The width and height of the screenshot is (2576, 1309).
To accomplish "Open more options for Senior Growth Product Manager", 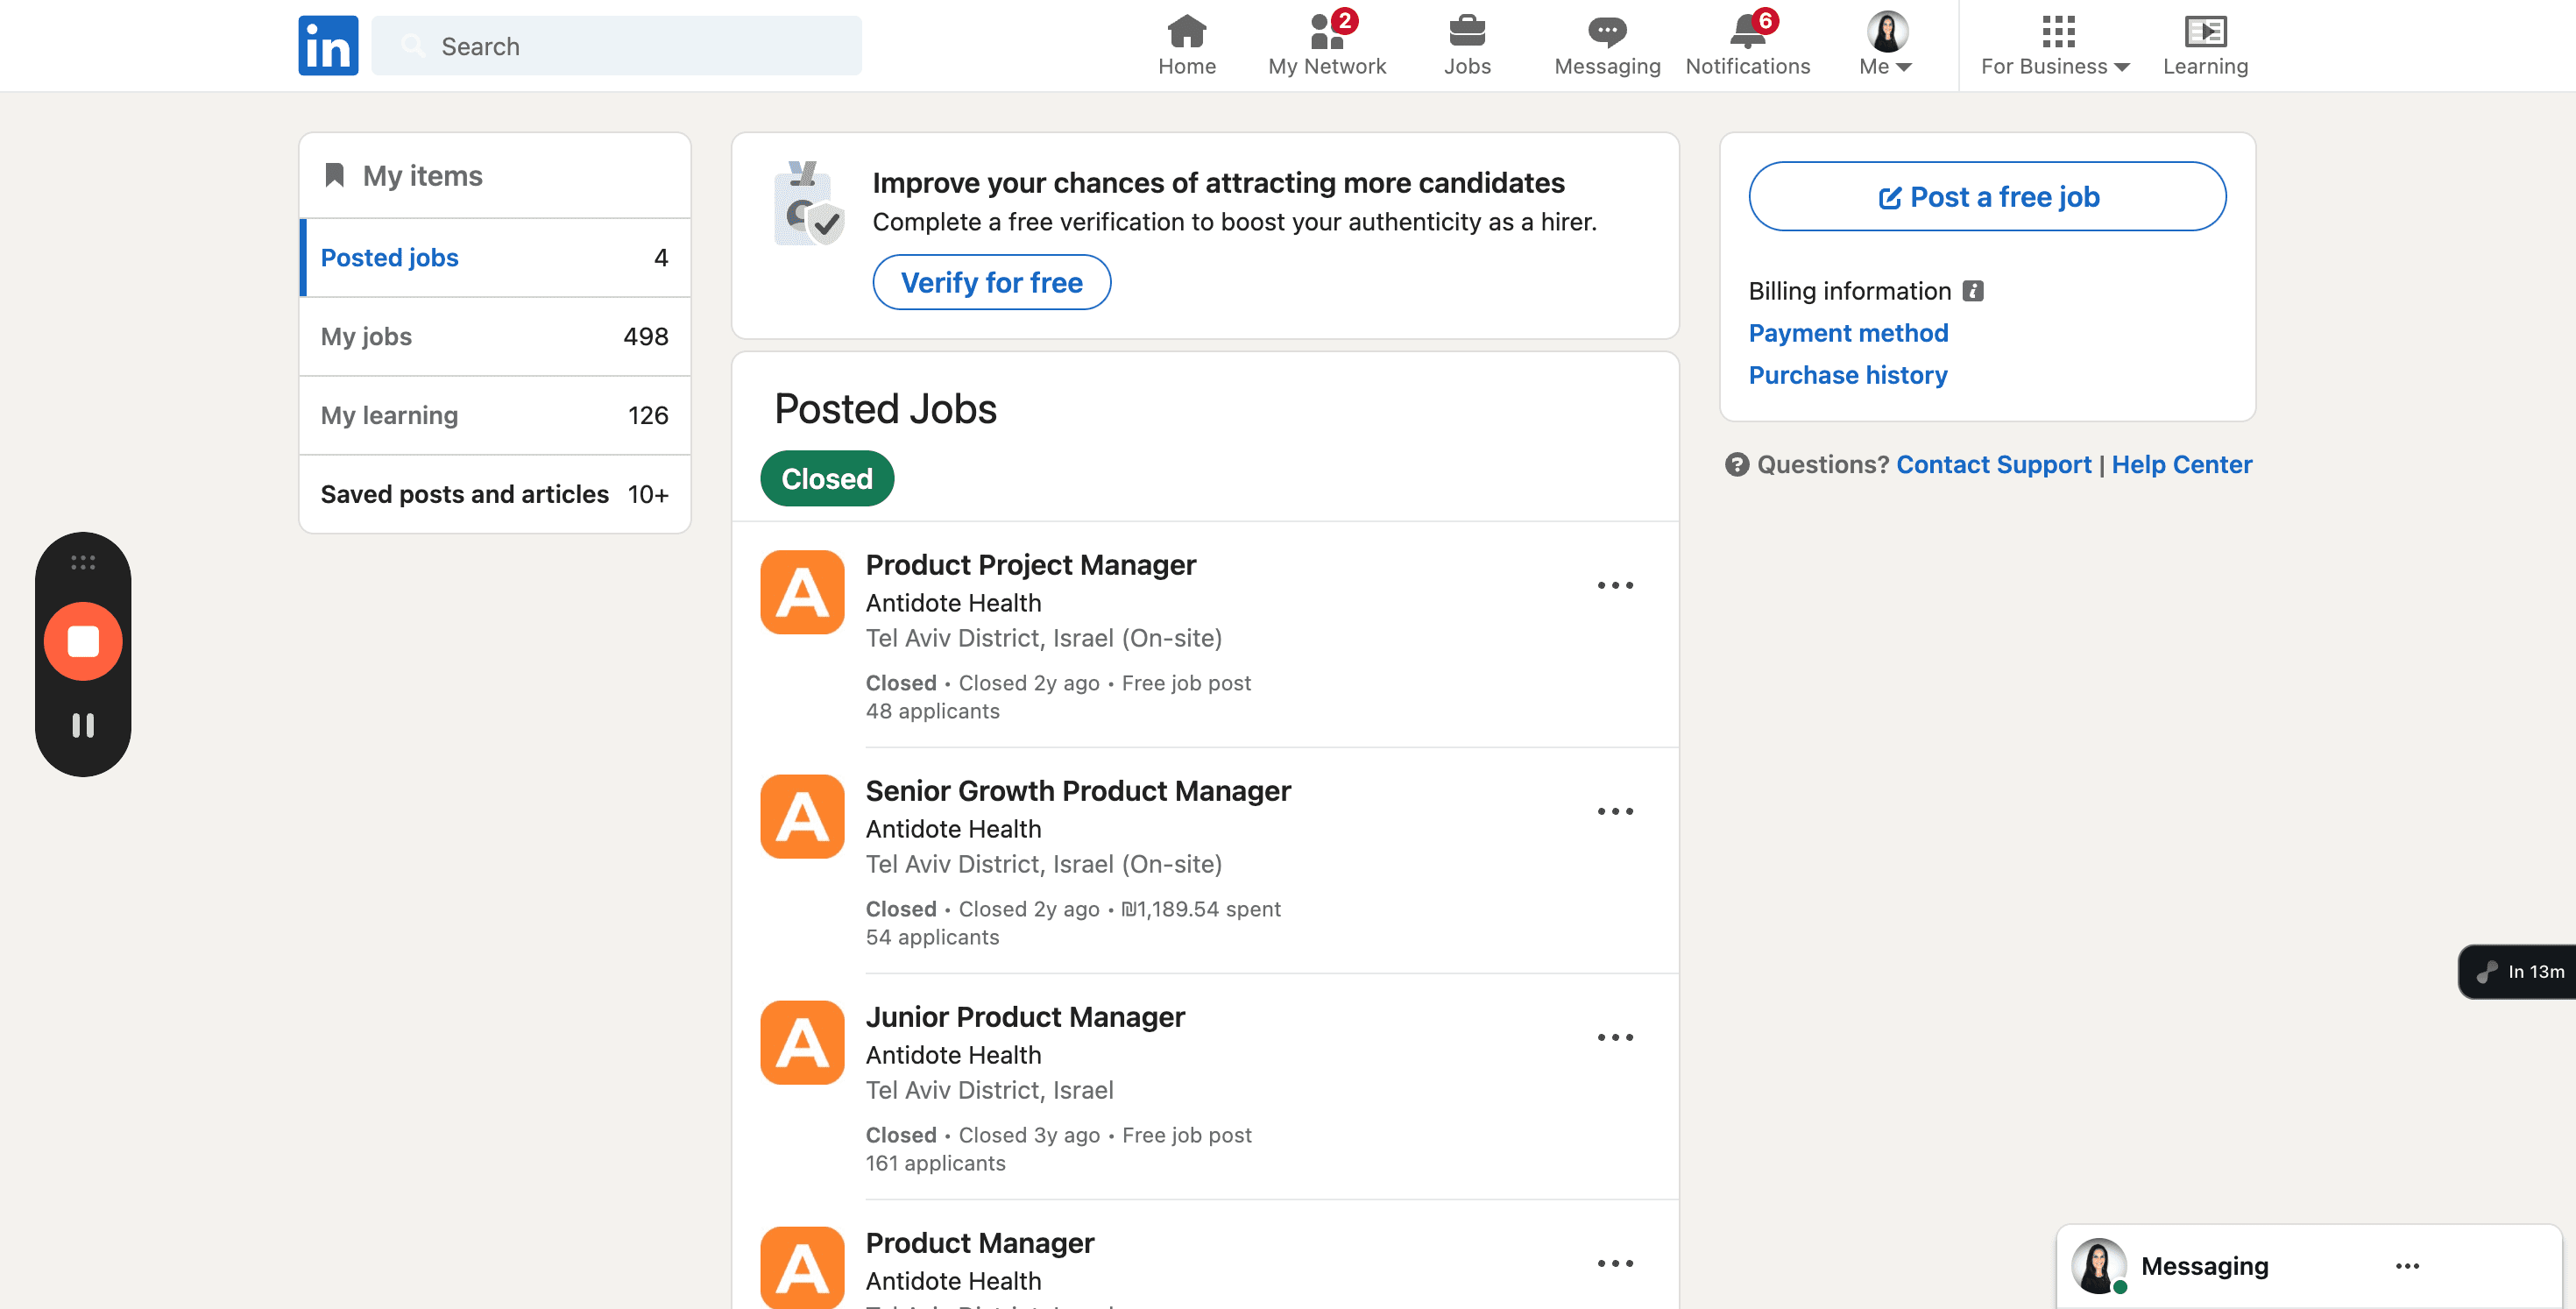I will point(1615,811).
